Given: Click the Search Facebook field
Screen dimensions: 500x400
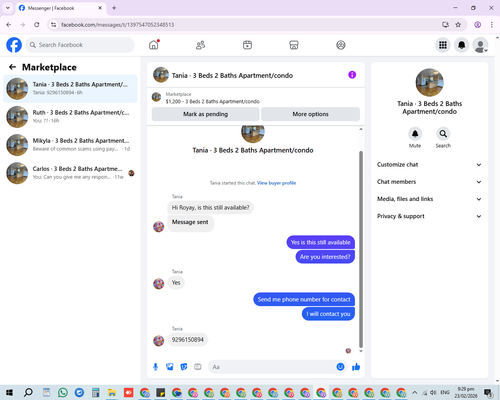Looking at the screenshot, I should [x=80, y=45].
